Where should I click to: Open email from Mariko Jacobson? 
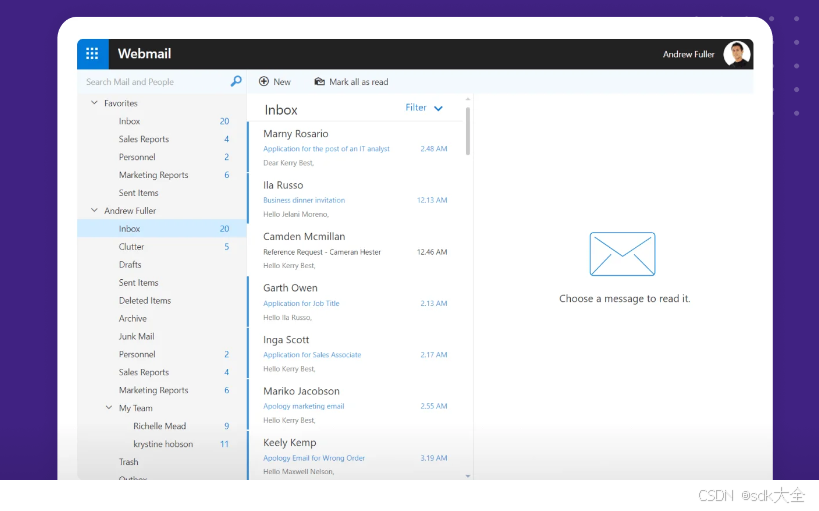pos(355,404)
